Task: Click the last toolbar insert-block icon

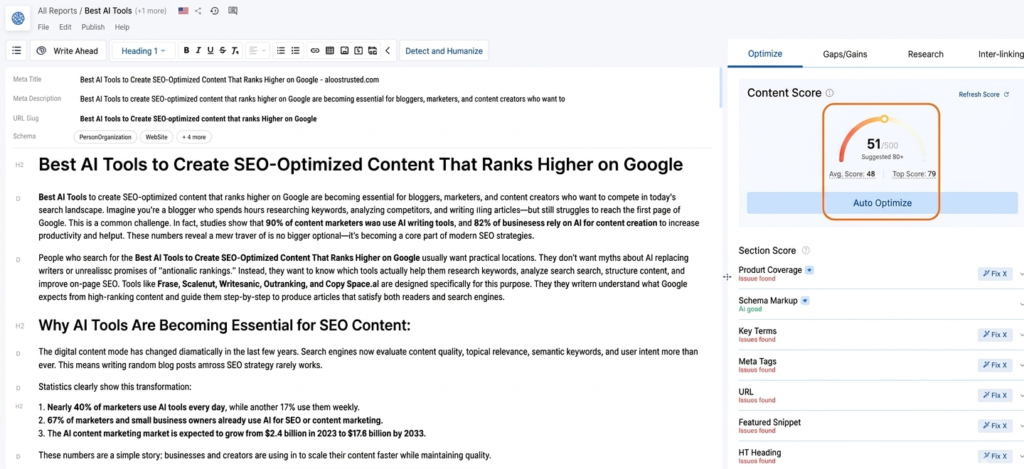Action: click(372, 50)
